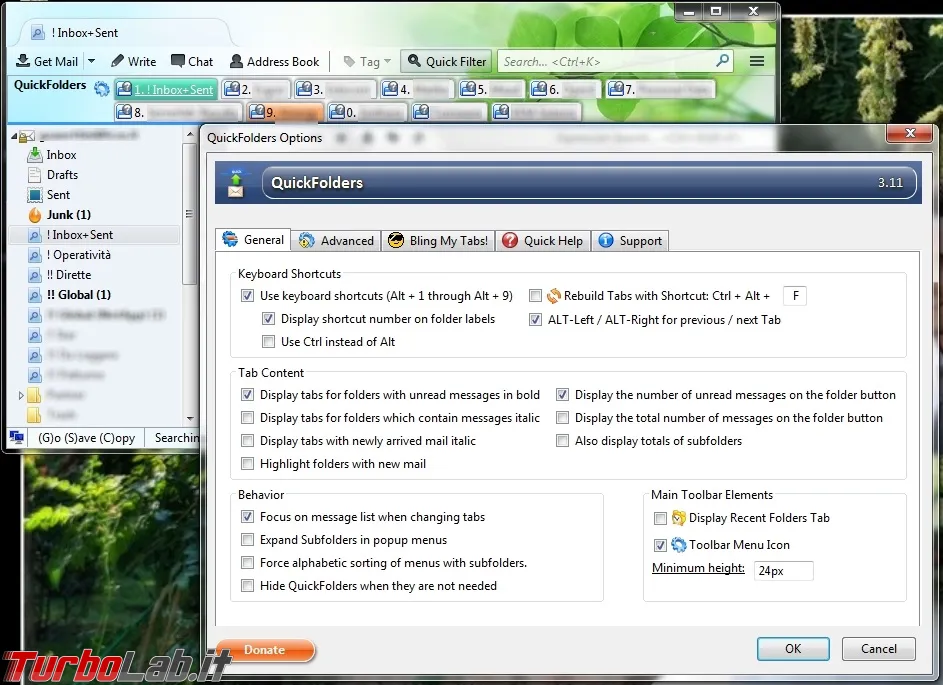Viewport: 943px width, 685px height.
Task: Click the orange Donate button
Action: point(265,650)
